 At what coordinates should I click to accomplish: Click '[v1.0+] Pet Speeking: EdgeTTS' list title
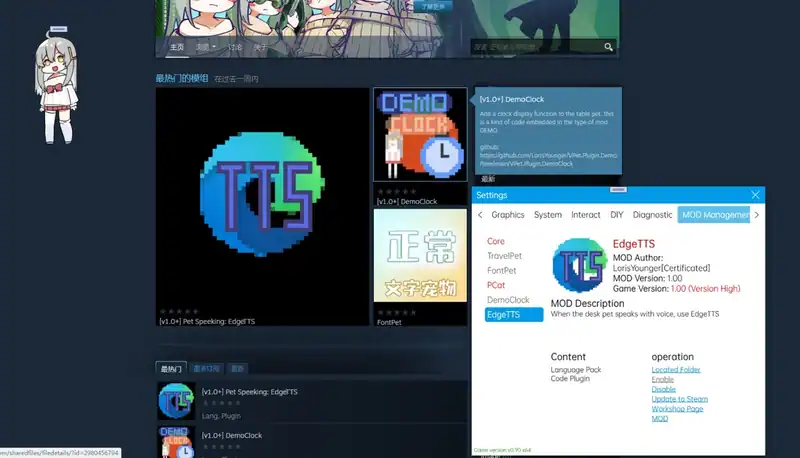(x=249, y=392)
